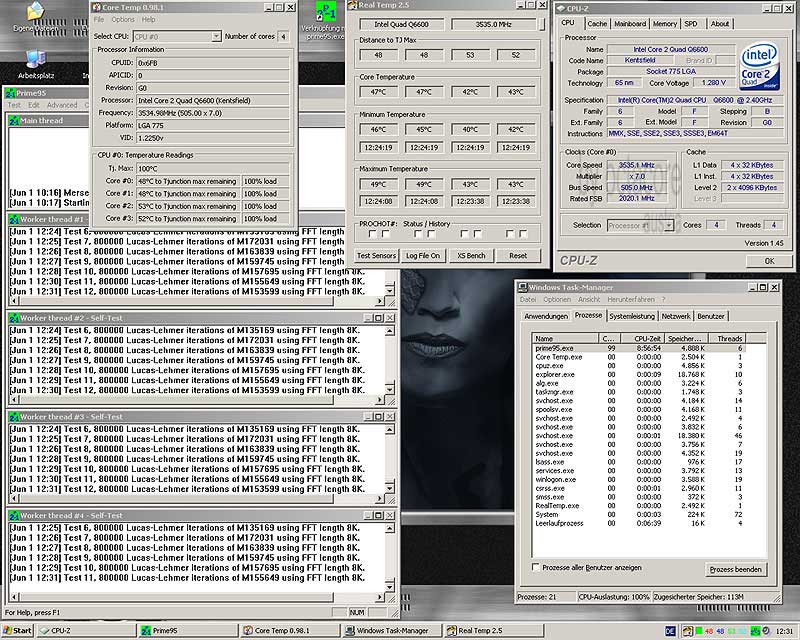800x640 pixels.
Task: Enable 'Prozesse aller Benutzer anzeigen' checkbox
Action: pos(536,567)
